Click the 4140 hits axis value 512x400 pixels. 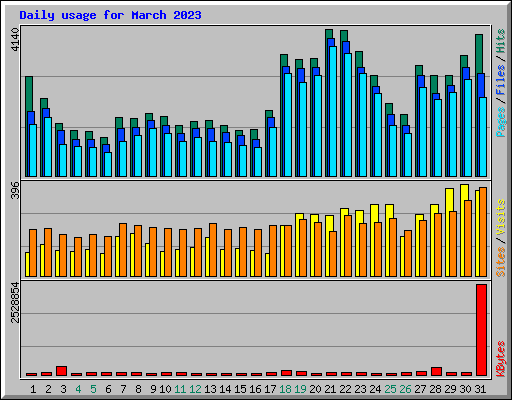(15, 39)
